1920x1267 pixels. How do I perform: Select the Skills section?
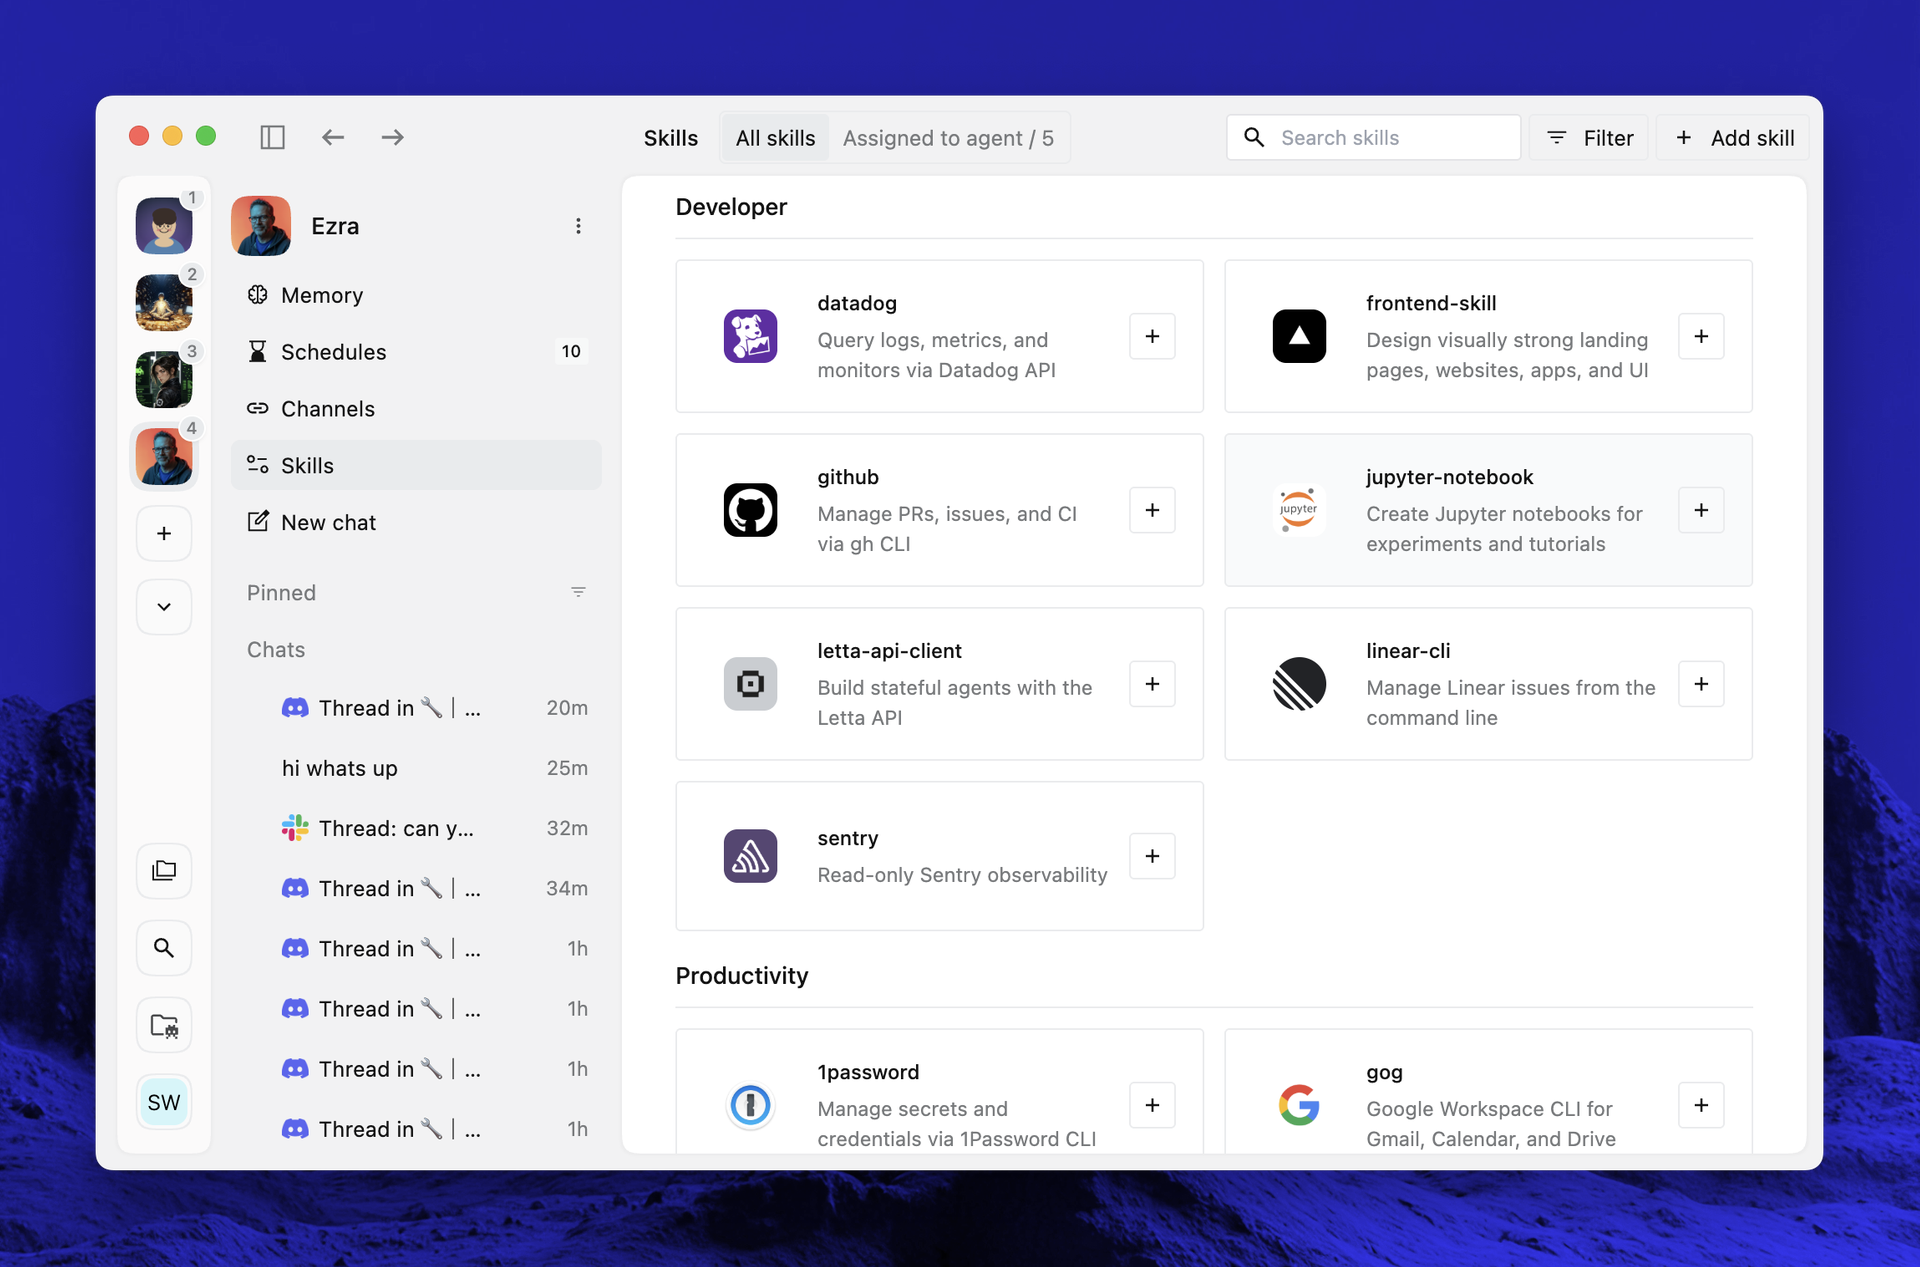pos(416,465)
